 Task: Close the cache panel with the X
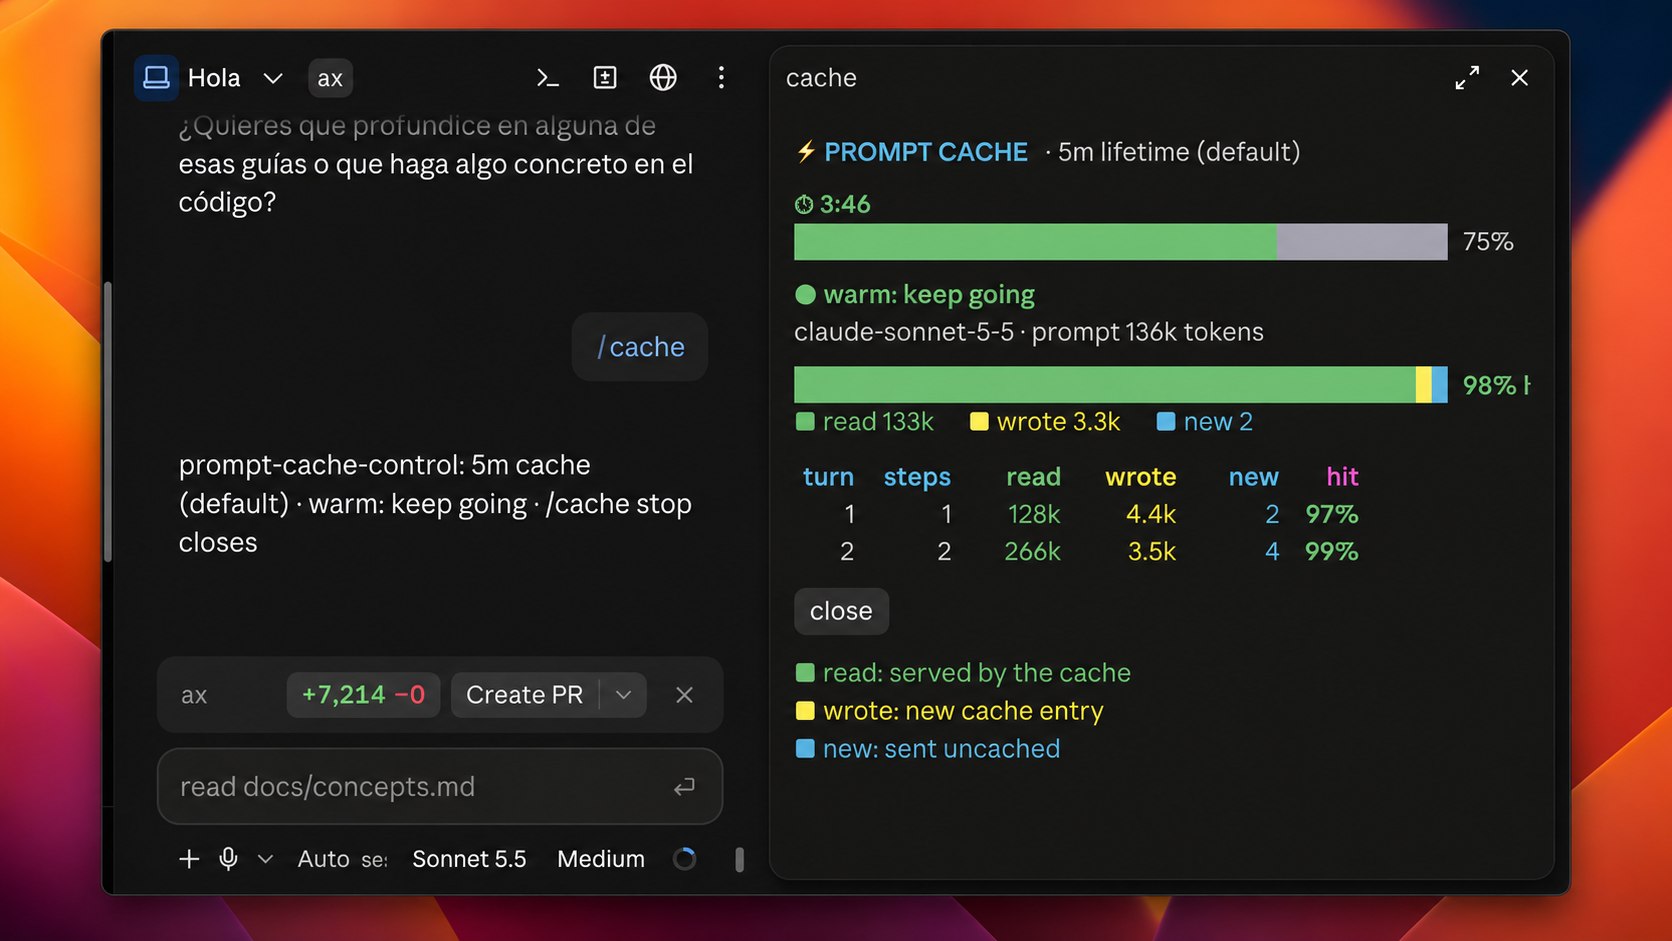(1519, 78)
